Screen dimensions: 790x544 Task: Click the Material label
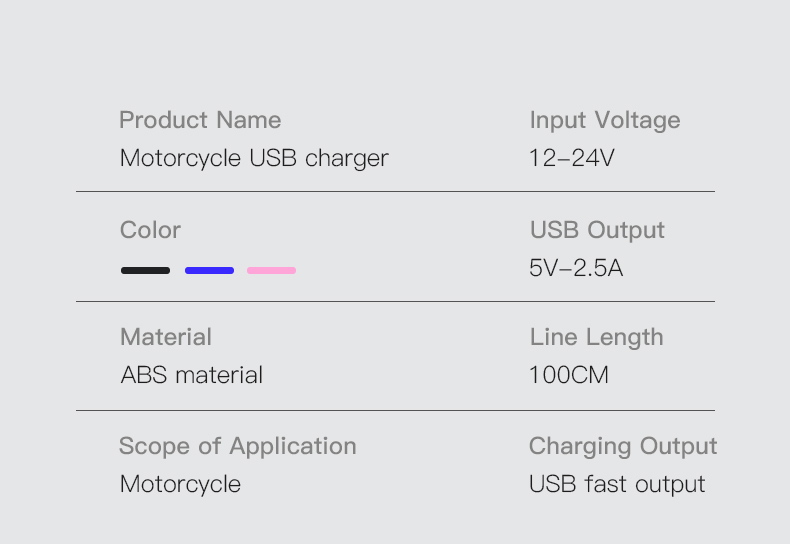tap(166, 337)
